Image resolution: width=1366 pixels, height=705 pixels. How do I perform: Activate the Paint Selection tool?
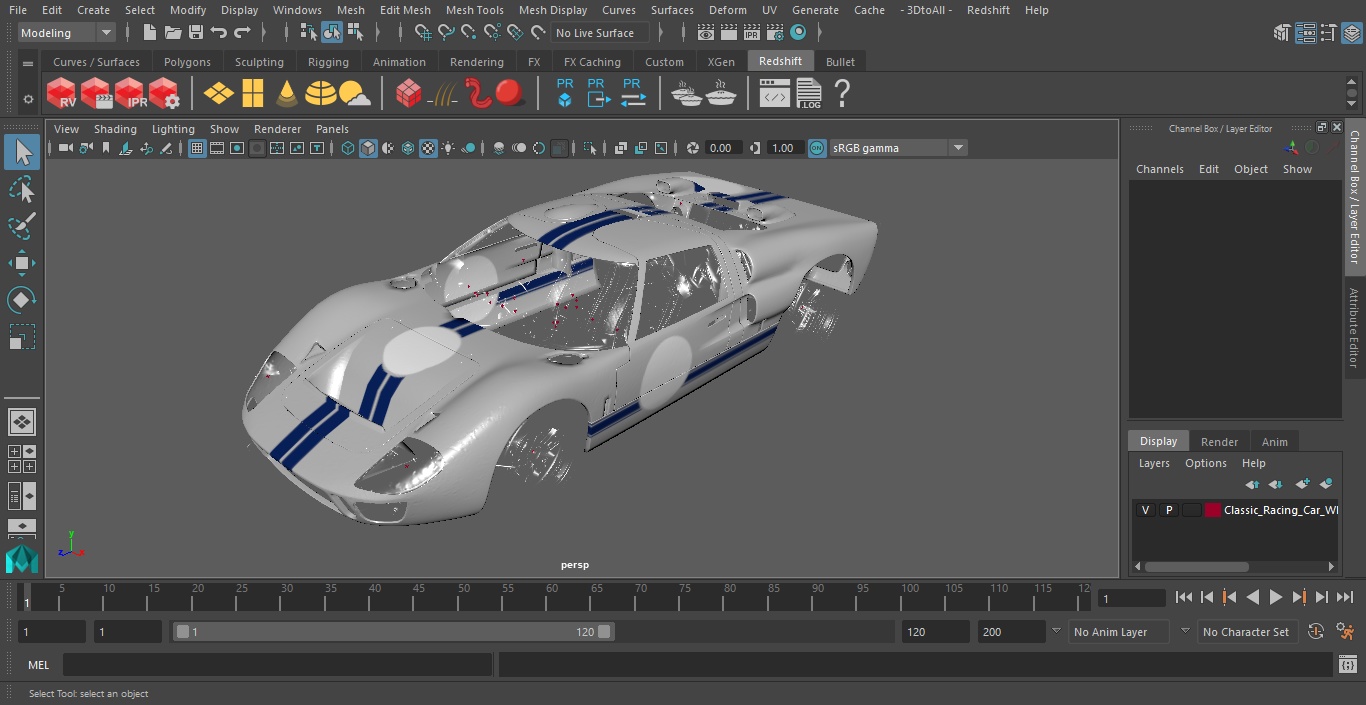(21, 226)
